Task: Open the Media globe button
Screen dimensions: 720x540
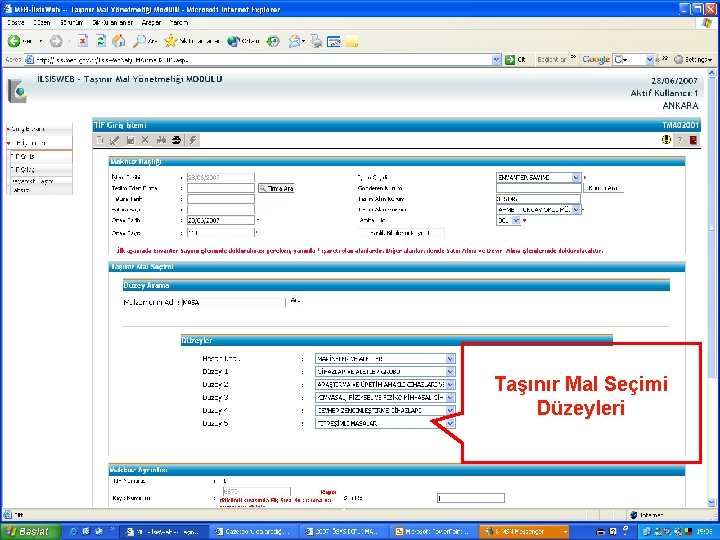Action: pyautogui.click(x=233, y=41)
